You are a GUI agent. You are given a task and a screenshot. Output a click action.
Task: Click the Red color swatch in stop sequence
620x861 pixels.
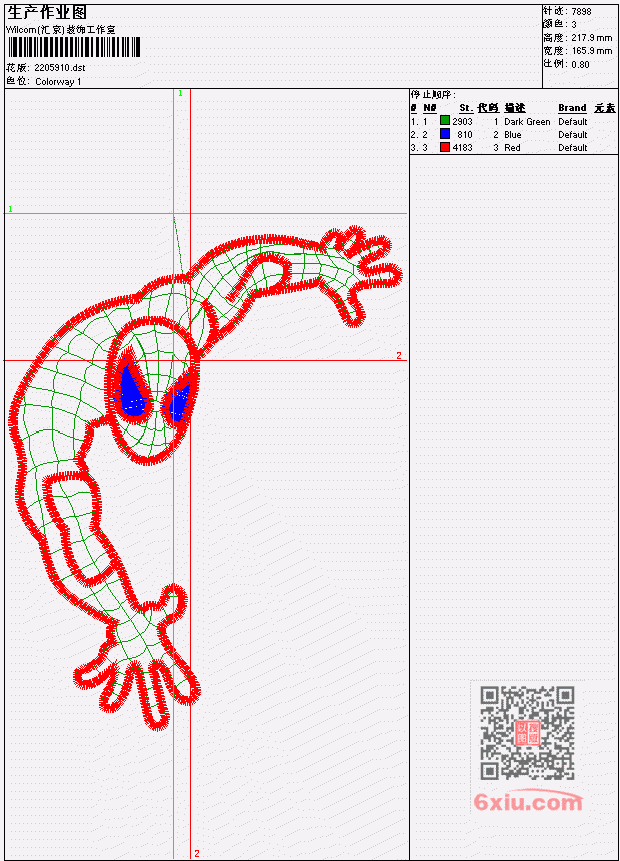(x=445, y=147)
